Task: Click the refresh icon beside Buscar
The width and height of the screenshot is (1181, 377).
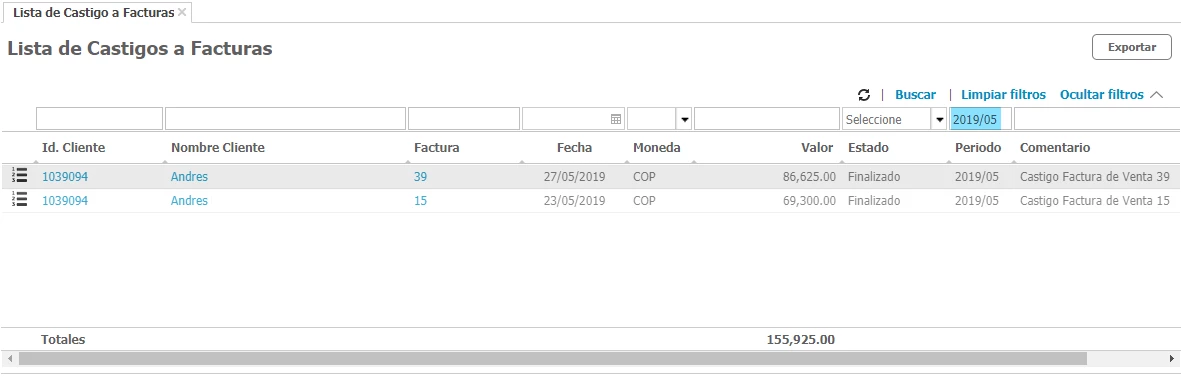Action: [864, 95]
